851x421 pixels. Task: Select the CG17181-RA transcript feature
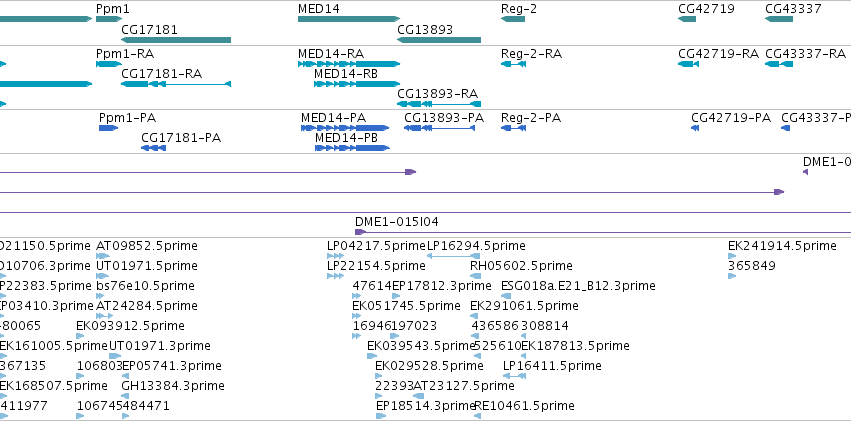coord(176,84)
